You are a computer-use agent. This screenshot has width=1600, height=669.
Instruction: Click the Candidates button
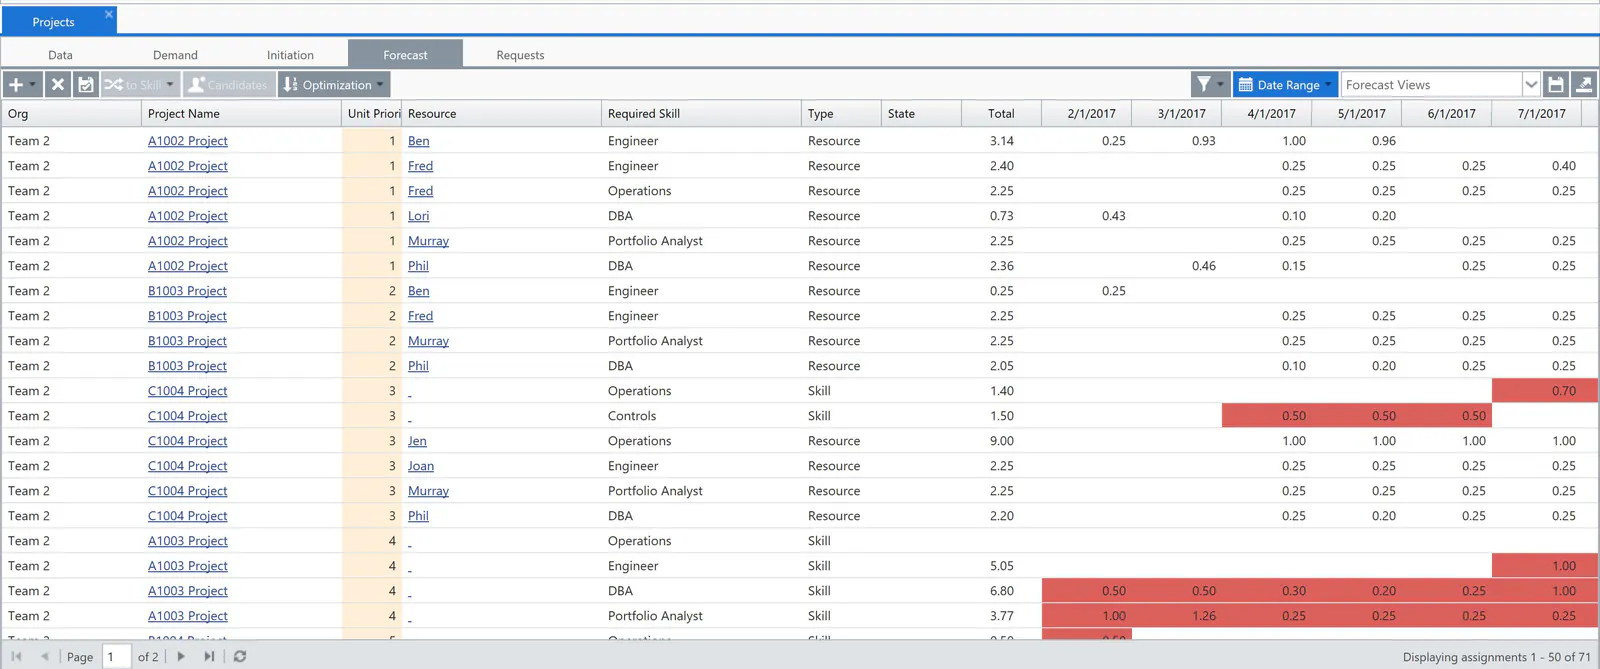(x=228, y=85)
